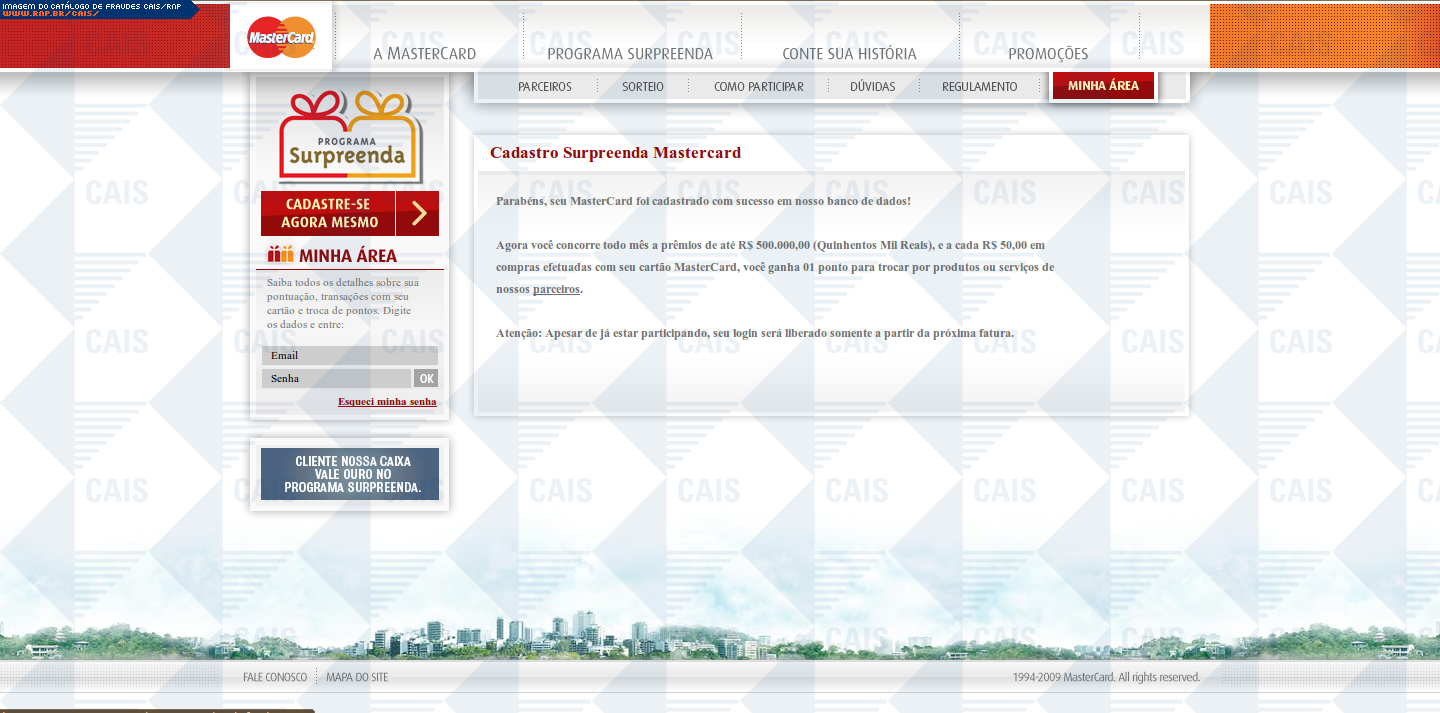1440x713 pixels.
Task: Click the Cliente Nossa Caixa banner
Action: pos(349,474)
